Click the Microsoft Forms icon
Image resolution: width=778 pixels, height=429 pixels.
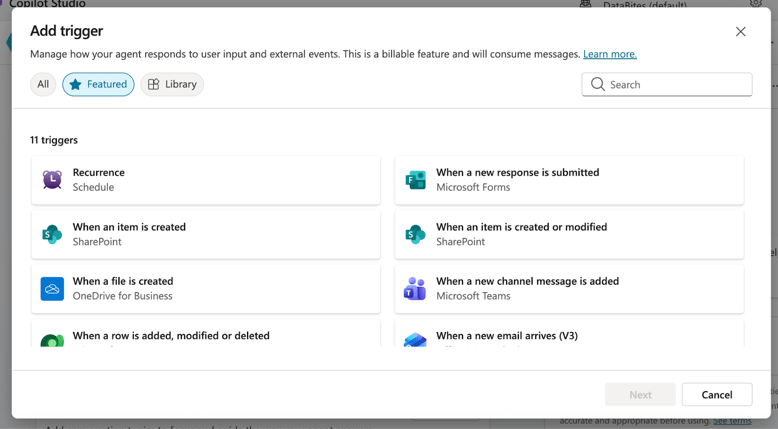coord(415,180)
